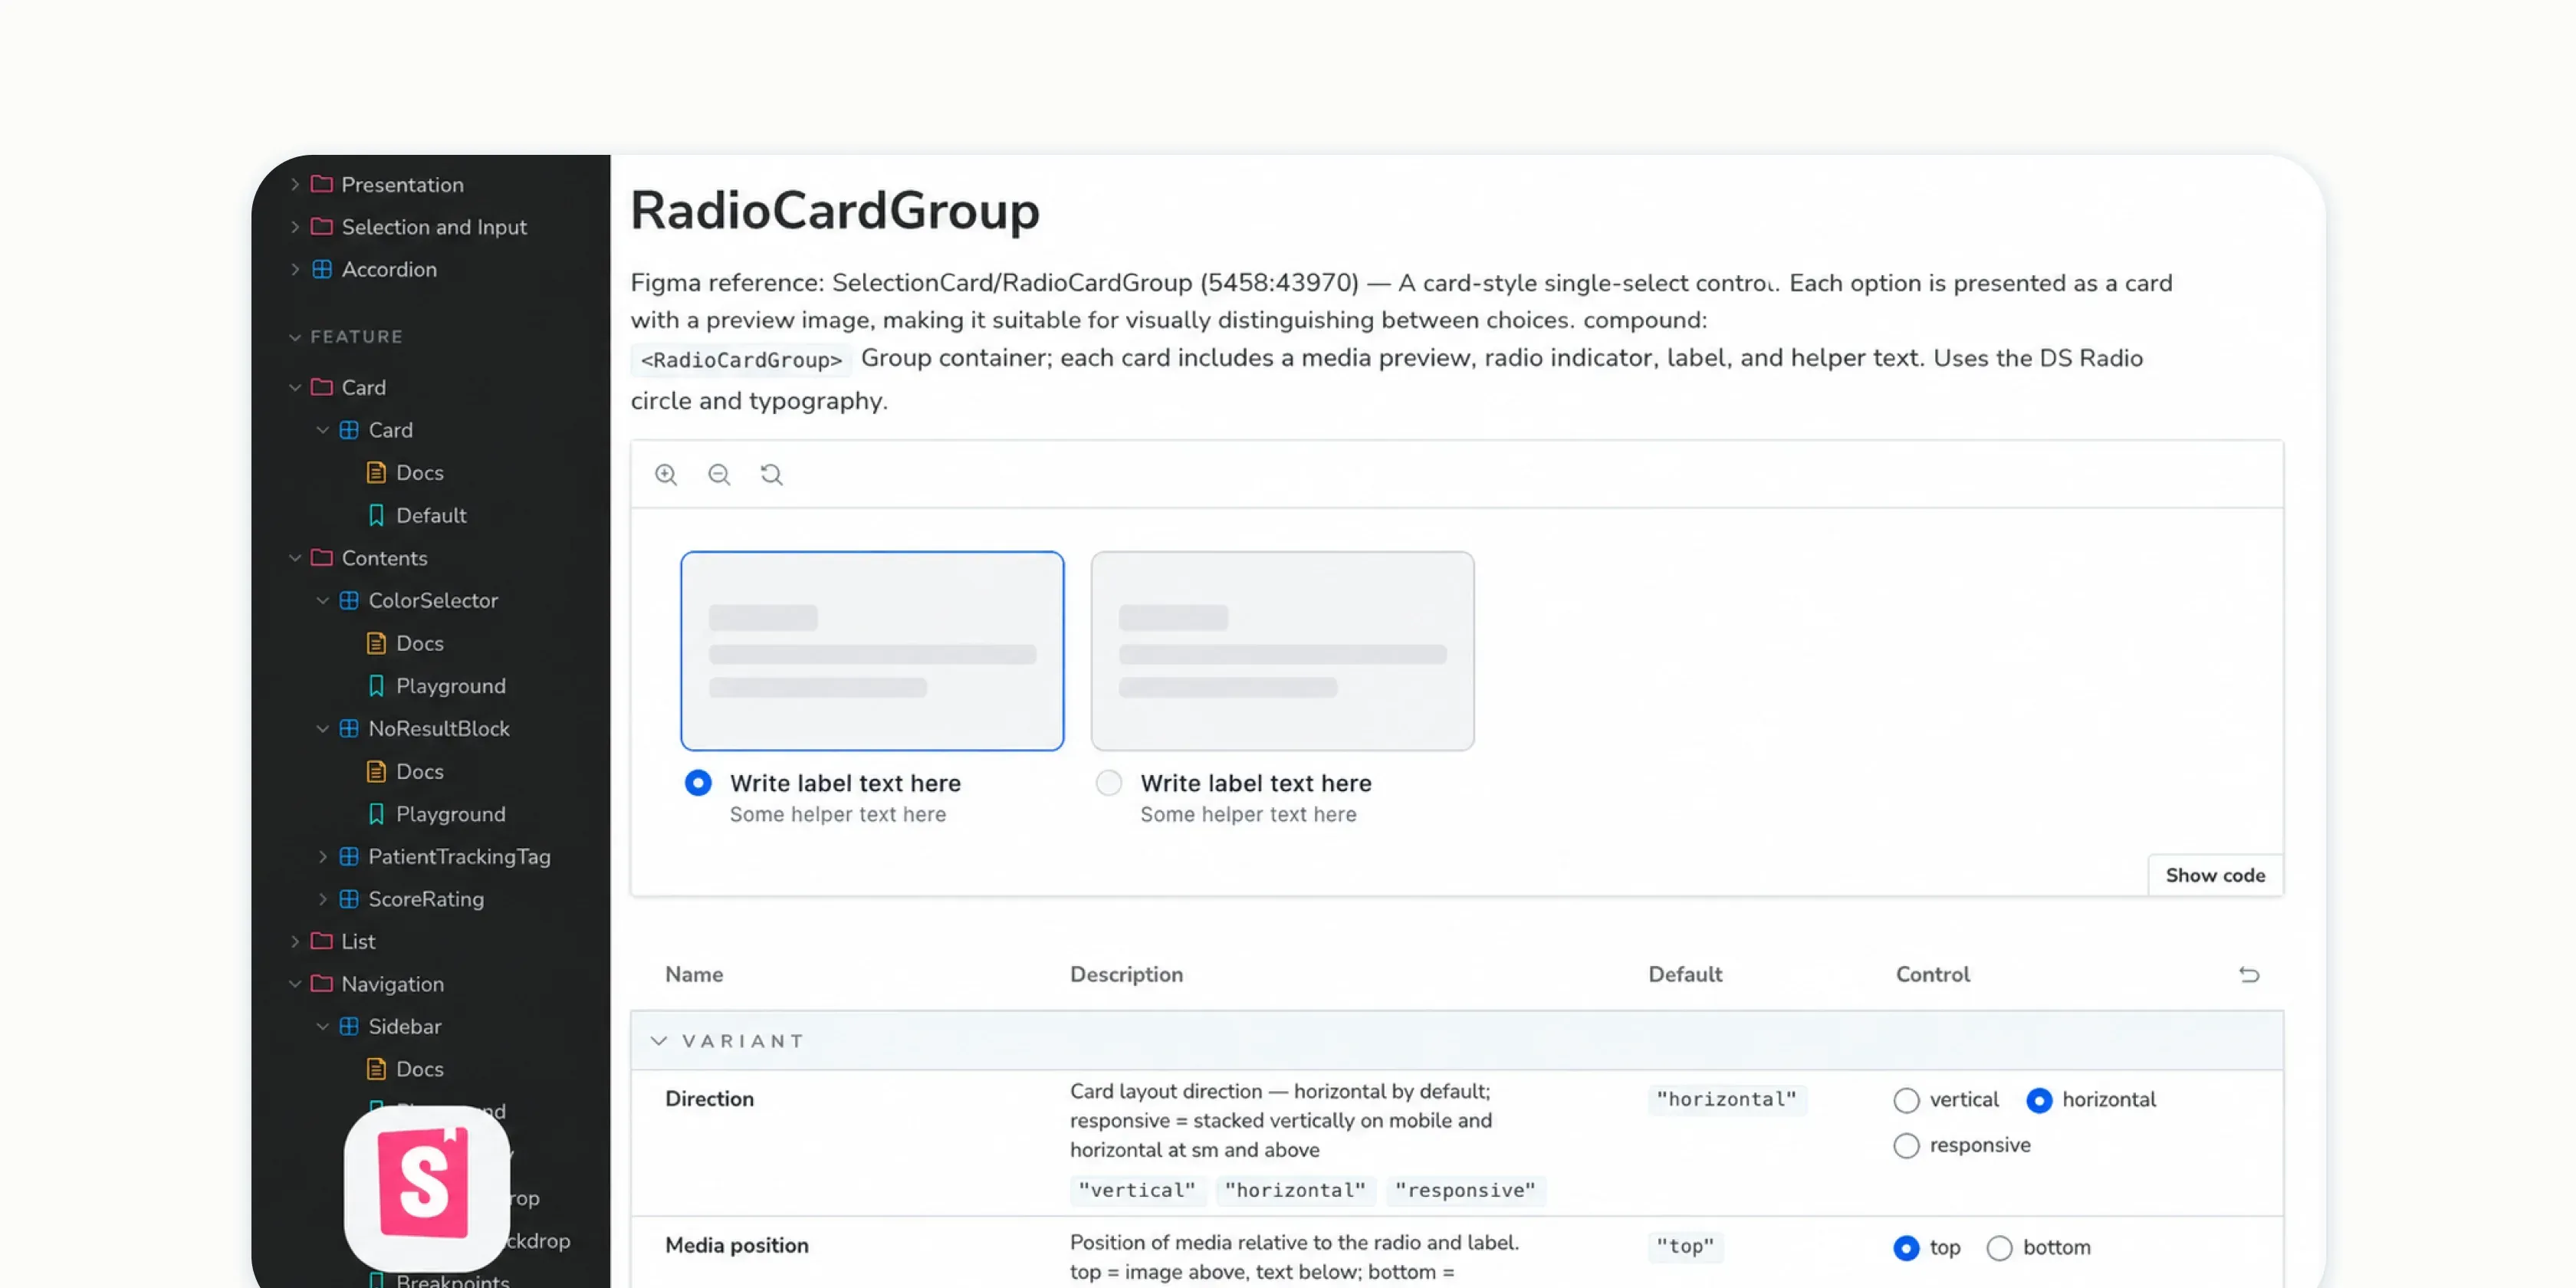Image resolution: width=2576 pixels, height=1288 pixels.
Task: Collapse the ColorSelector chevron
Action: (322, 600)
